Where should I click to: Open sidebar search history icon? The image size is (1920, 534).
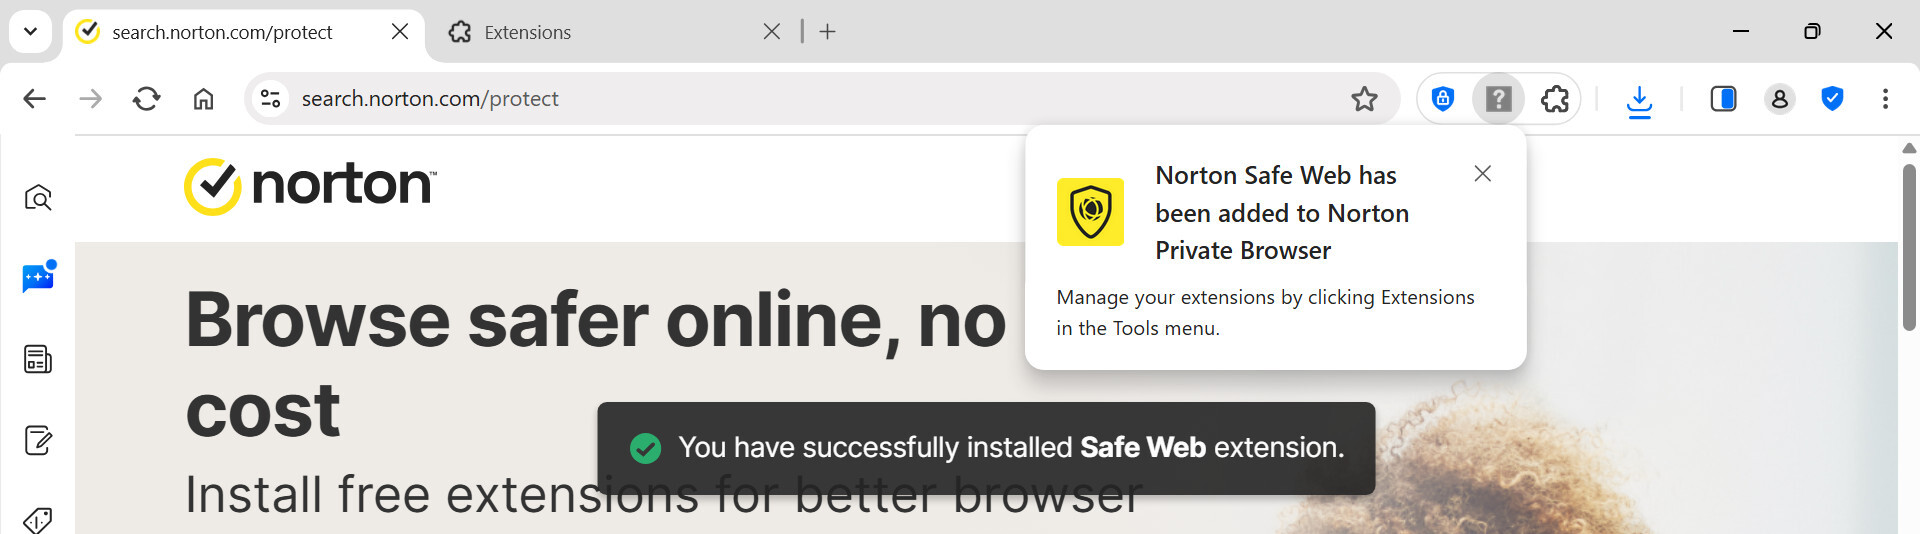pyautogui.click(x=38, y=198)
